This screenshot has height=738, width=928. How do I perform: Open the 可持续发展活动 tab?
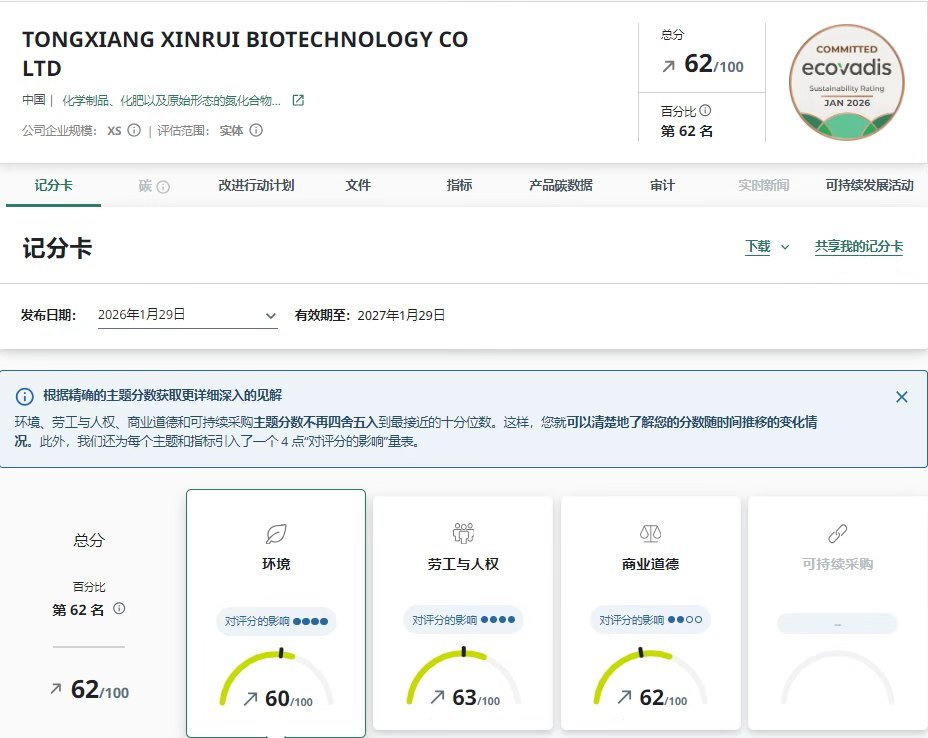pyautogui.click(x=869, y=185)
